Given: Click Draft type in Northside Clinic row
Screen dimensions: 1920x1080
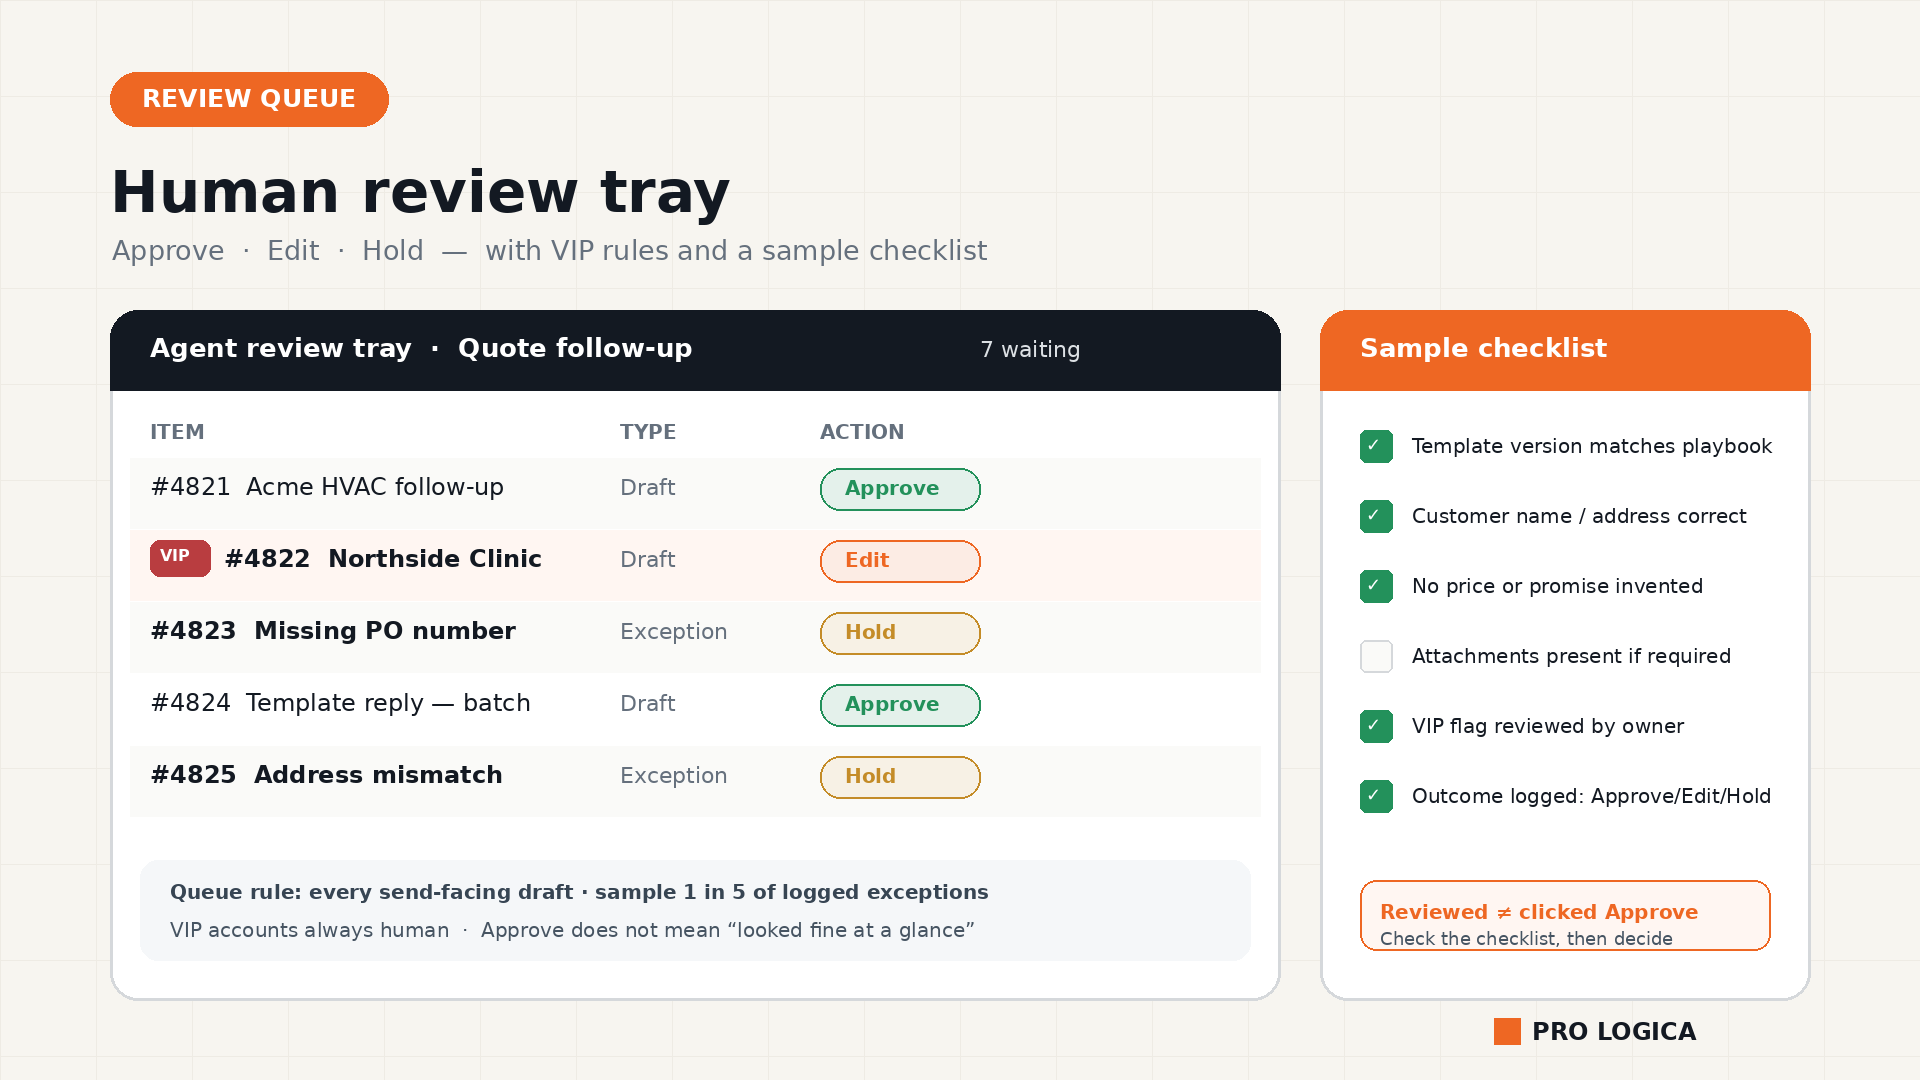Looking at the screenshot, I should [648, 560].
